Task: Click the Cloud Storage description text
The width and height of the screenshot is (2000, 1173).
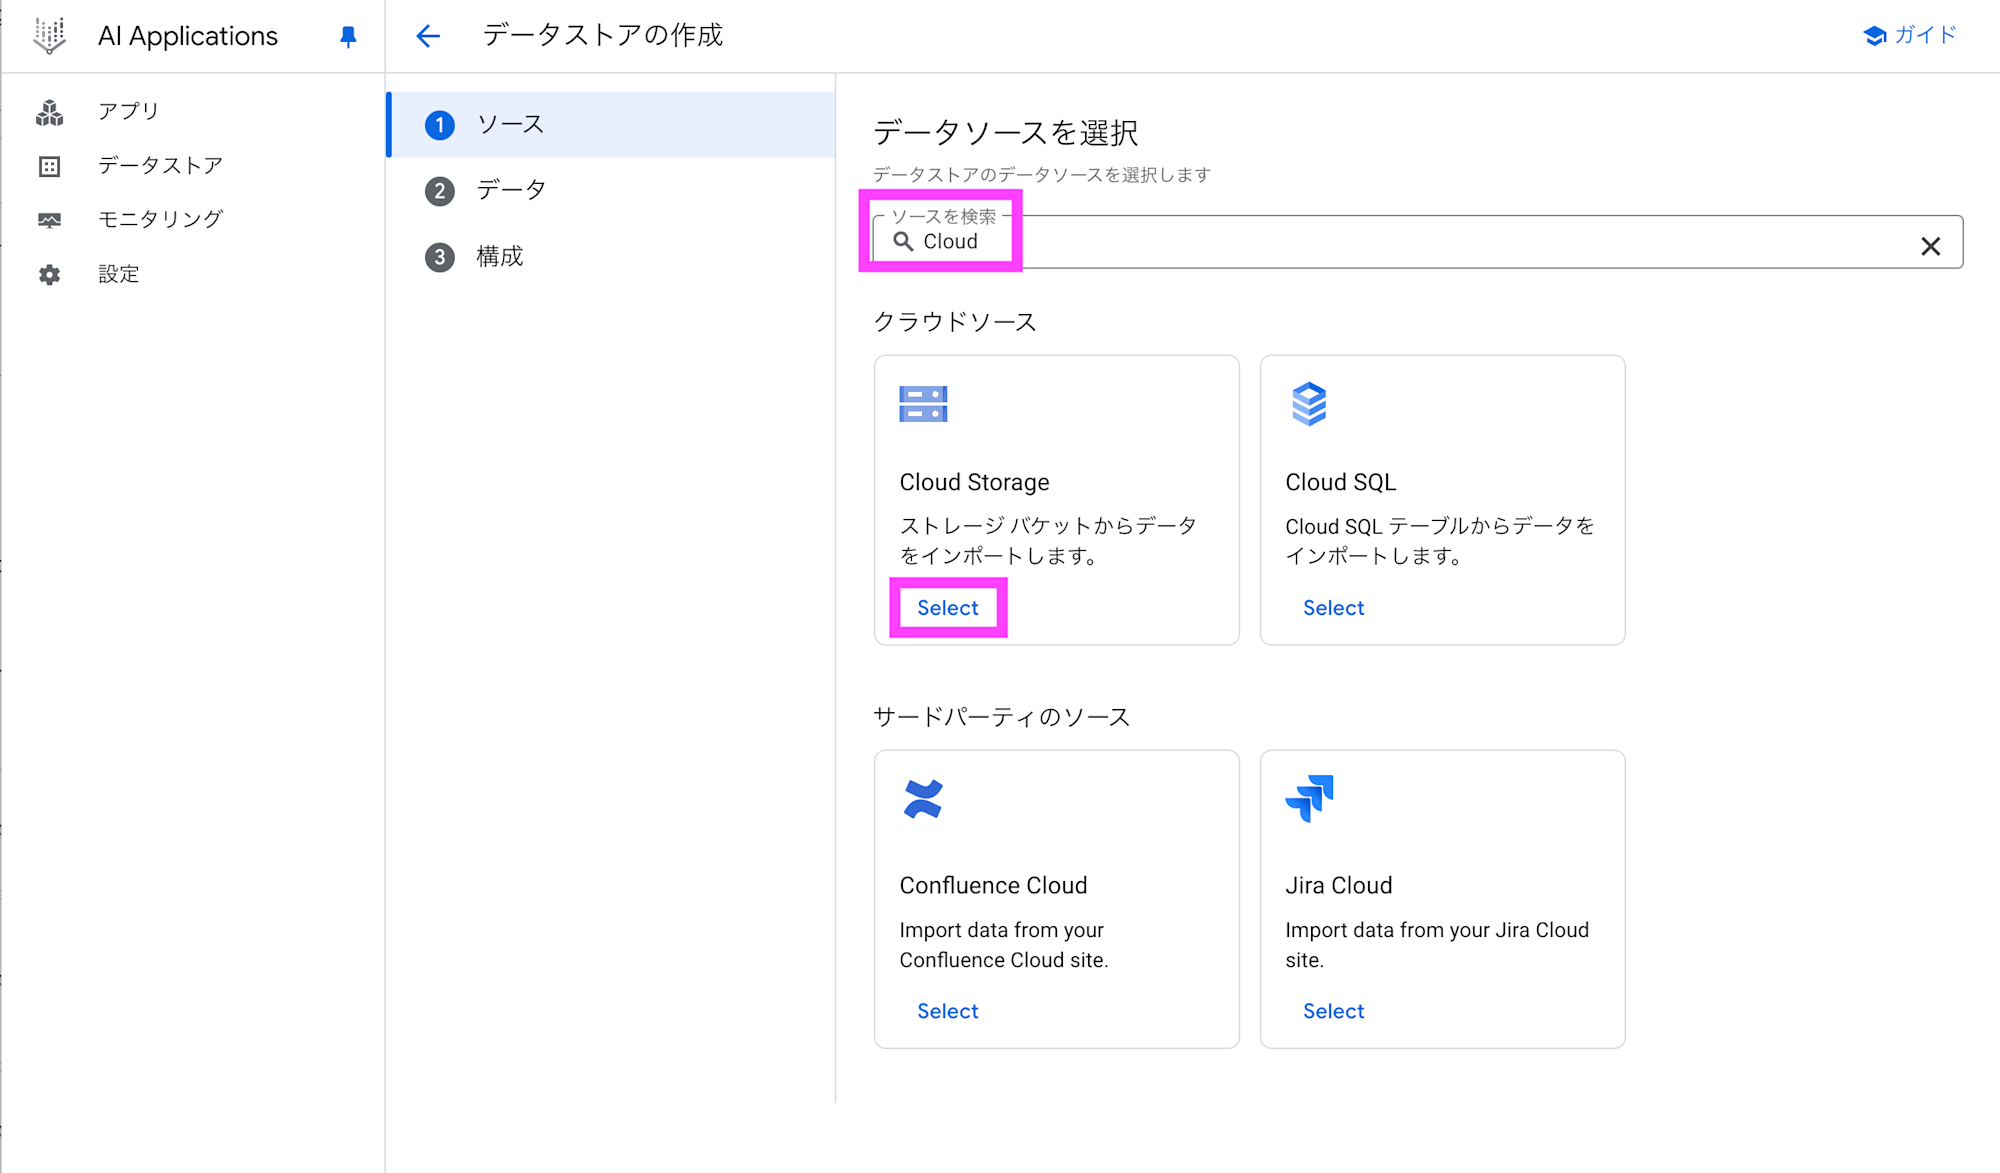Action: [x=1048, y=540]
